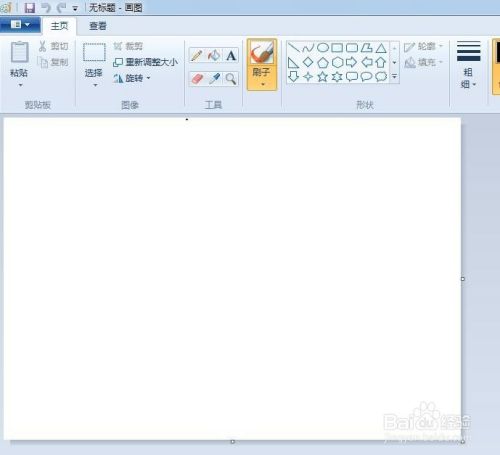Switch to the 主页 tab
500x455 pixels.
tap(59, 26)
